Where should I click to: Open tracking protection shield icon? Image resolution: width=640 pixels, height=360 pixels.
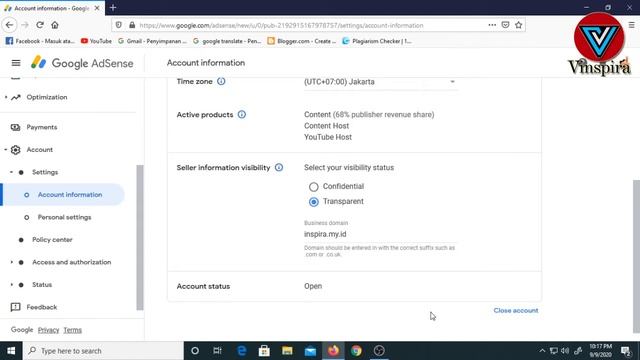[118, 25]
